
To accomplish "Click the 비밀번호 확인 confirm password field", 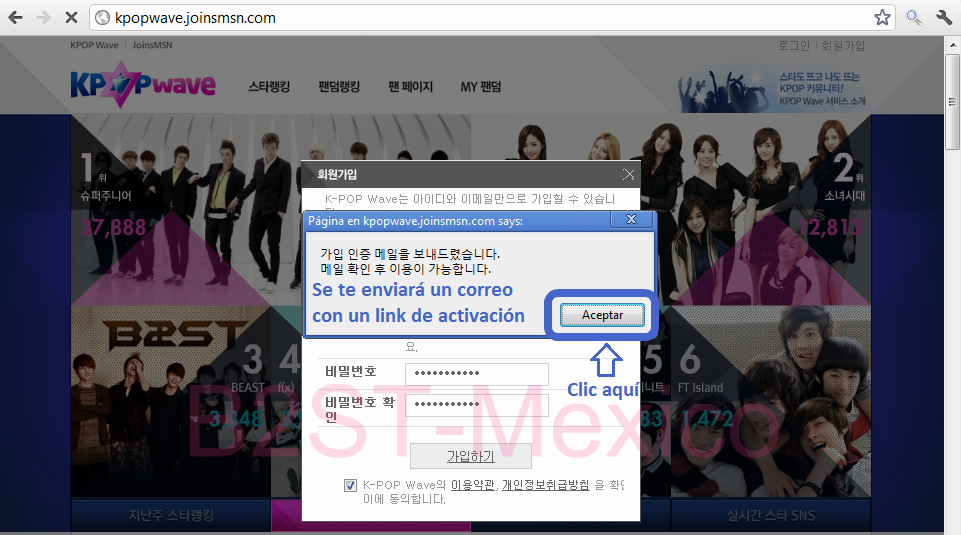I will tap(477, 405).
